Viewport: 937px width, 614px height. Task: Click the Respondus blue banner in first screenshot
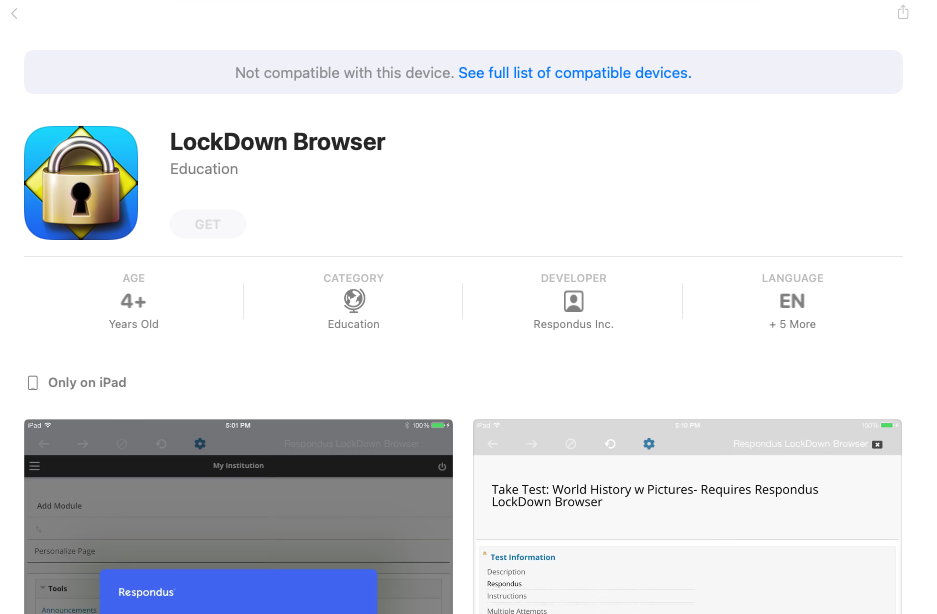[x=238, y=592]
